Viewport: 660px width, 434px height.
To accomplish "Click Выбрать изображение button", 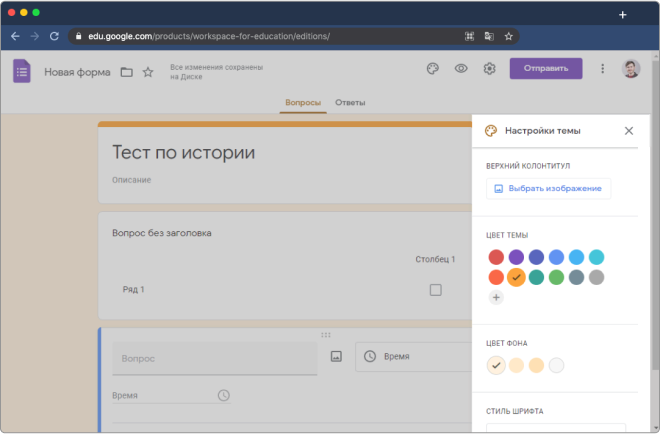I will [x=548, y=189].
